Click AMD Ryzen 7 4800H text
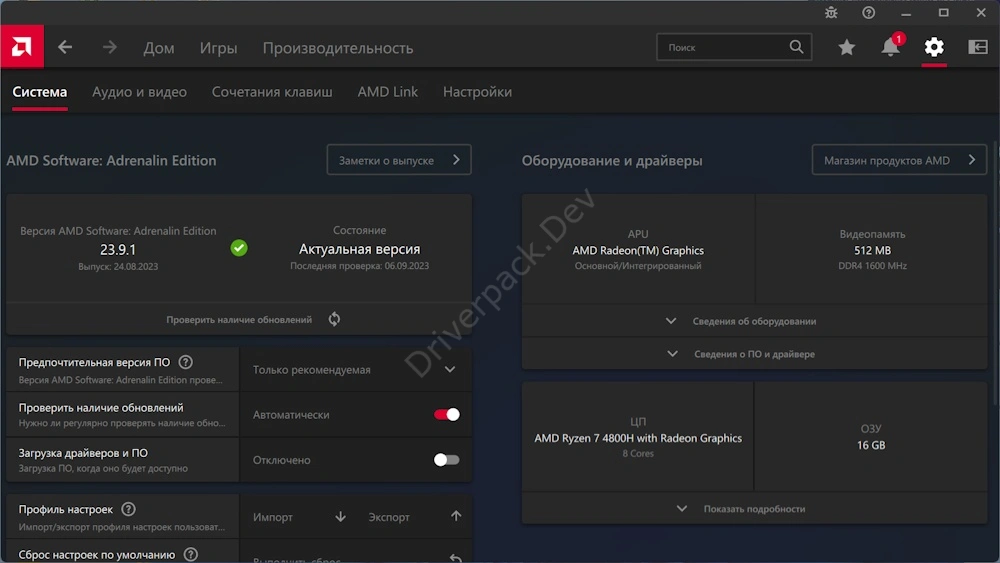 (x=638, y=438)
